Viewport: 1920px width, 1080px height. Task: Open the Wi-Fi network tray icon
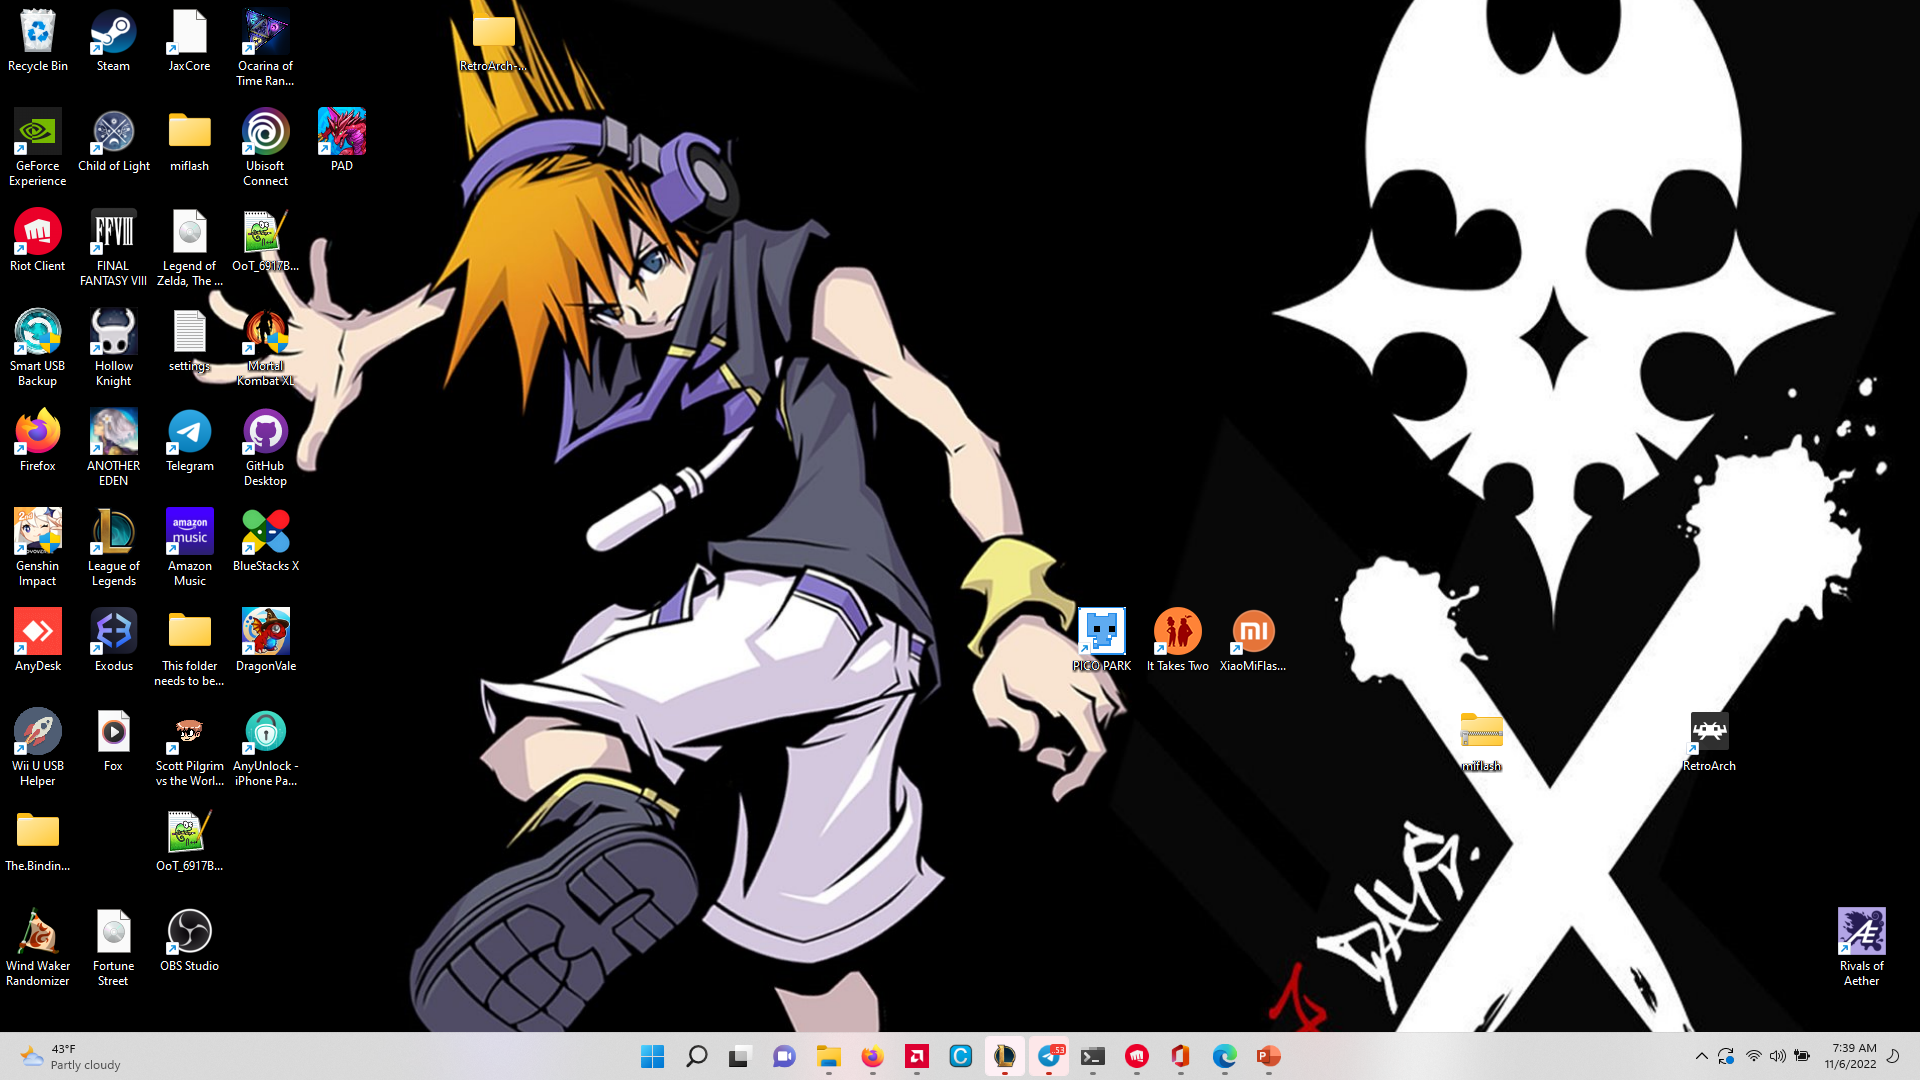point(1754,1056)
